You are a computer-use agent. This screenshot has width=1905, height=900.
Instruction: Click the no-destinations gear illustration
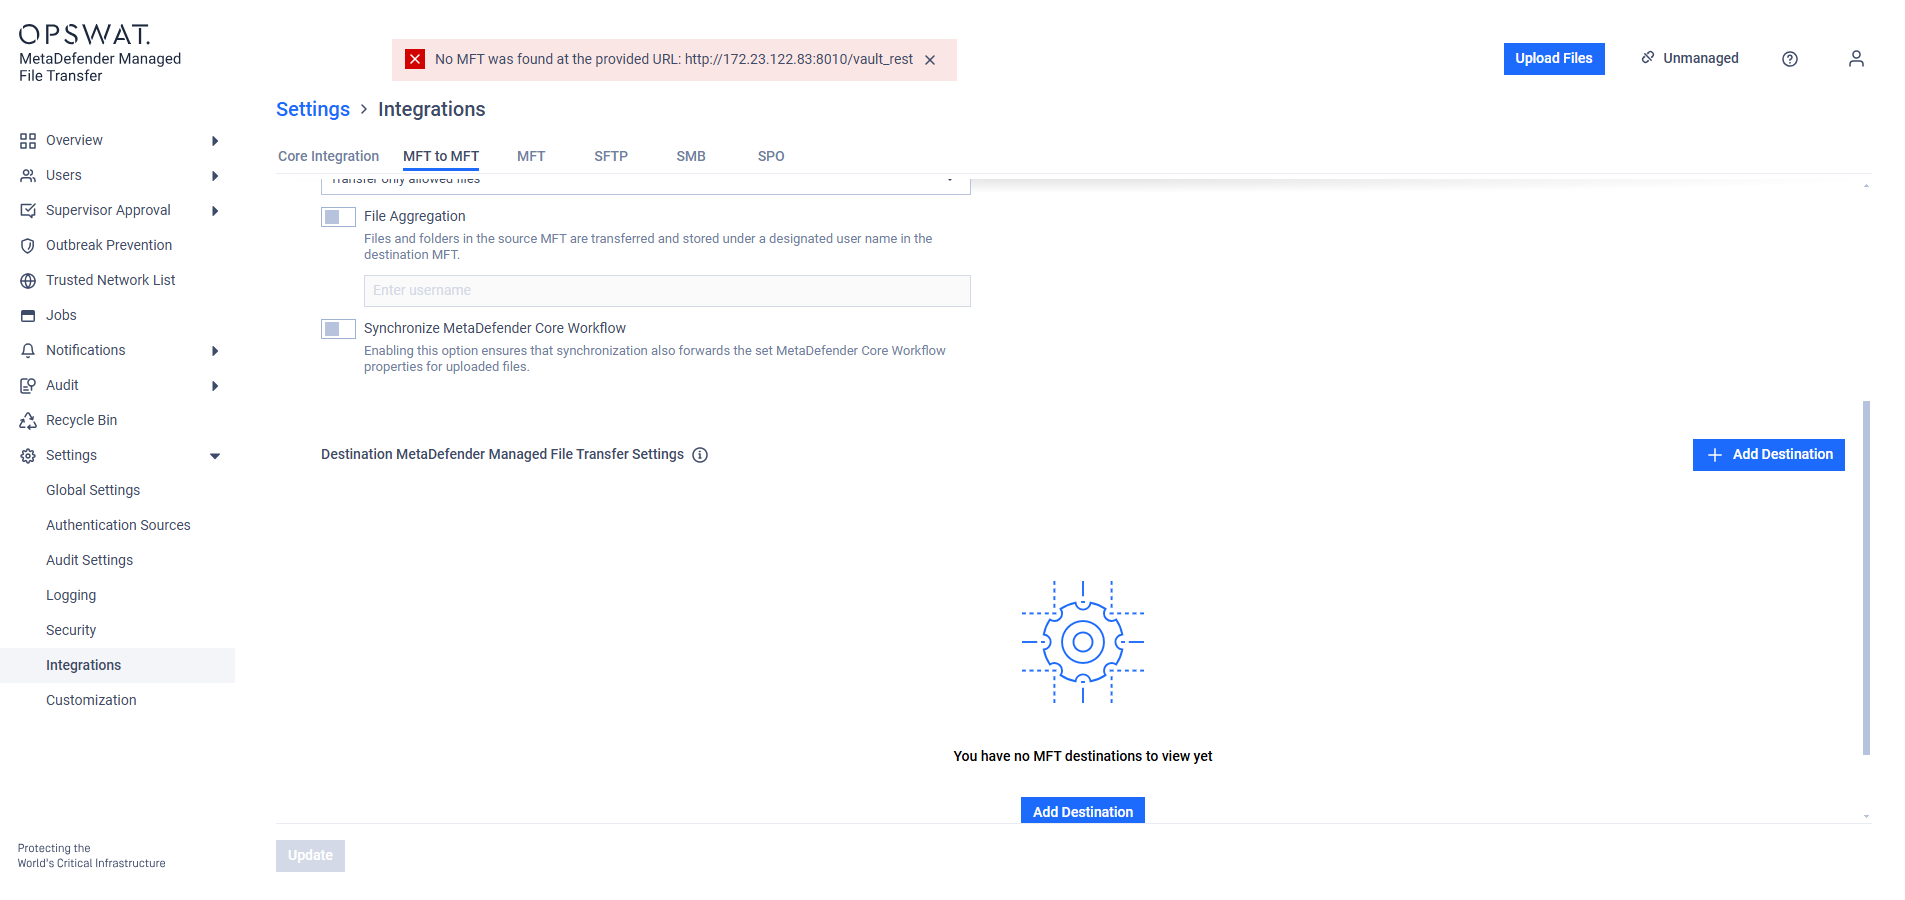pos(1083,642)
